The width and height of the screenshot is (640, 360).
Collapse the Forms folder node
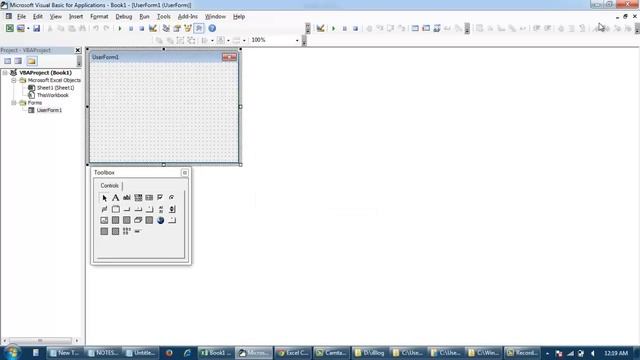[13, 103]
